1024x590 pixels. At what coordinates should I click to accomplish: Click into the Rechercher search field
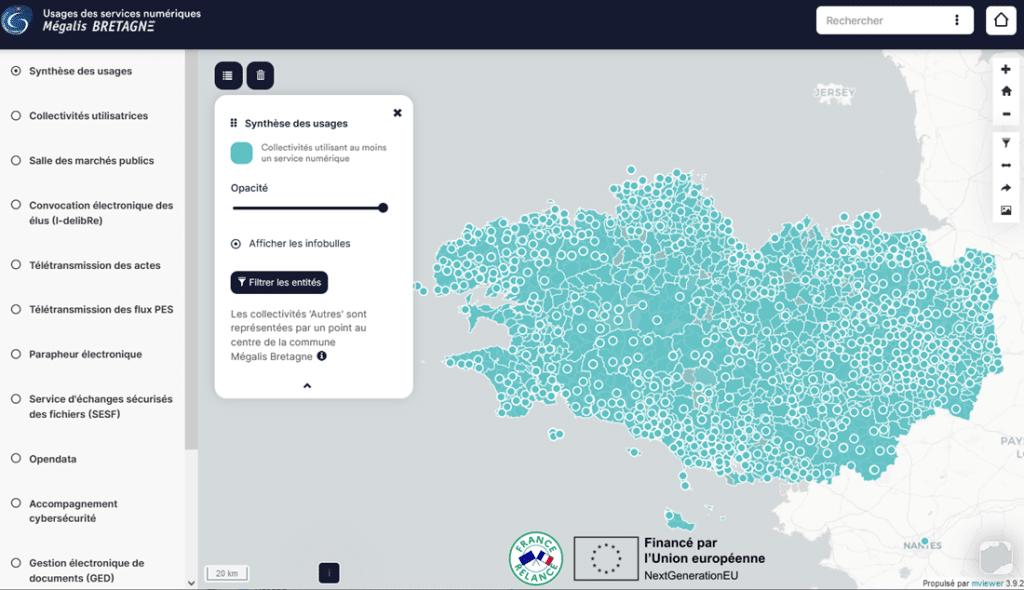tap(882, 20)
